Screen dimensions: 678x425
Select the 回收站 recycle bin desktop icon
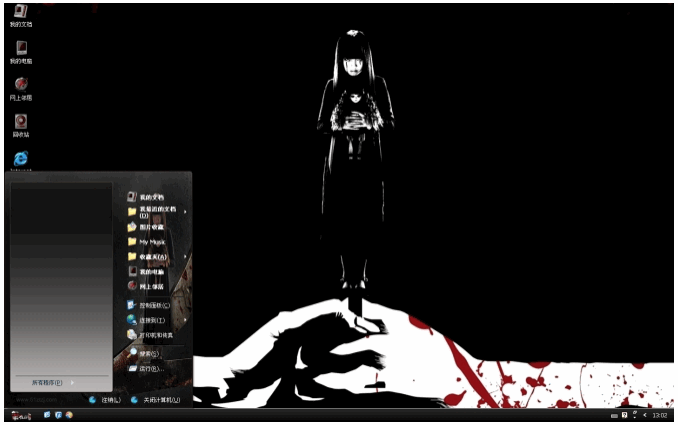coord(21,126)
